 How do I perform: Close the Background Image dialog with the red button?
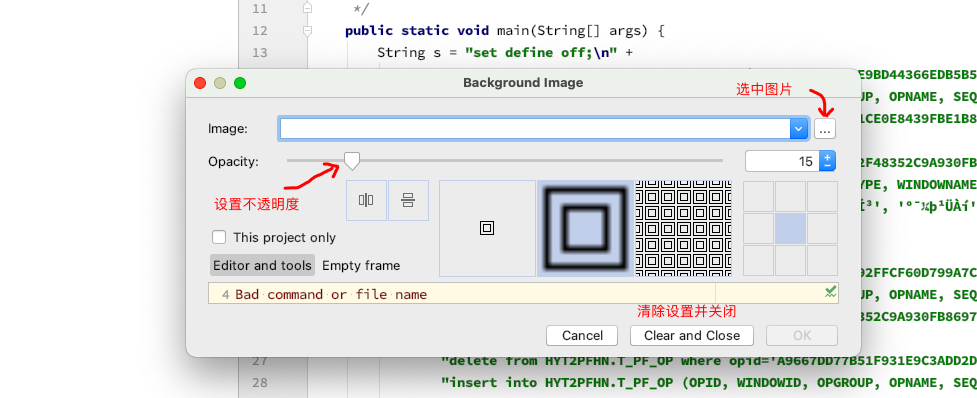click(200, 83)
